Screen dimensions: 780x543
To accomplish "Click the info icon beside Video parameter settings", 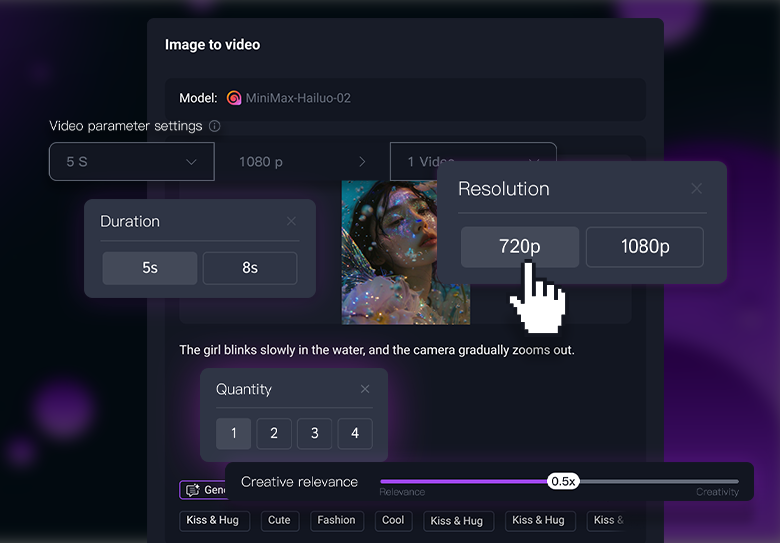I will [x=215, y=127].
